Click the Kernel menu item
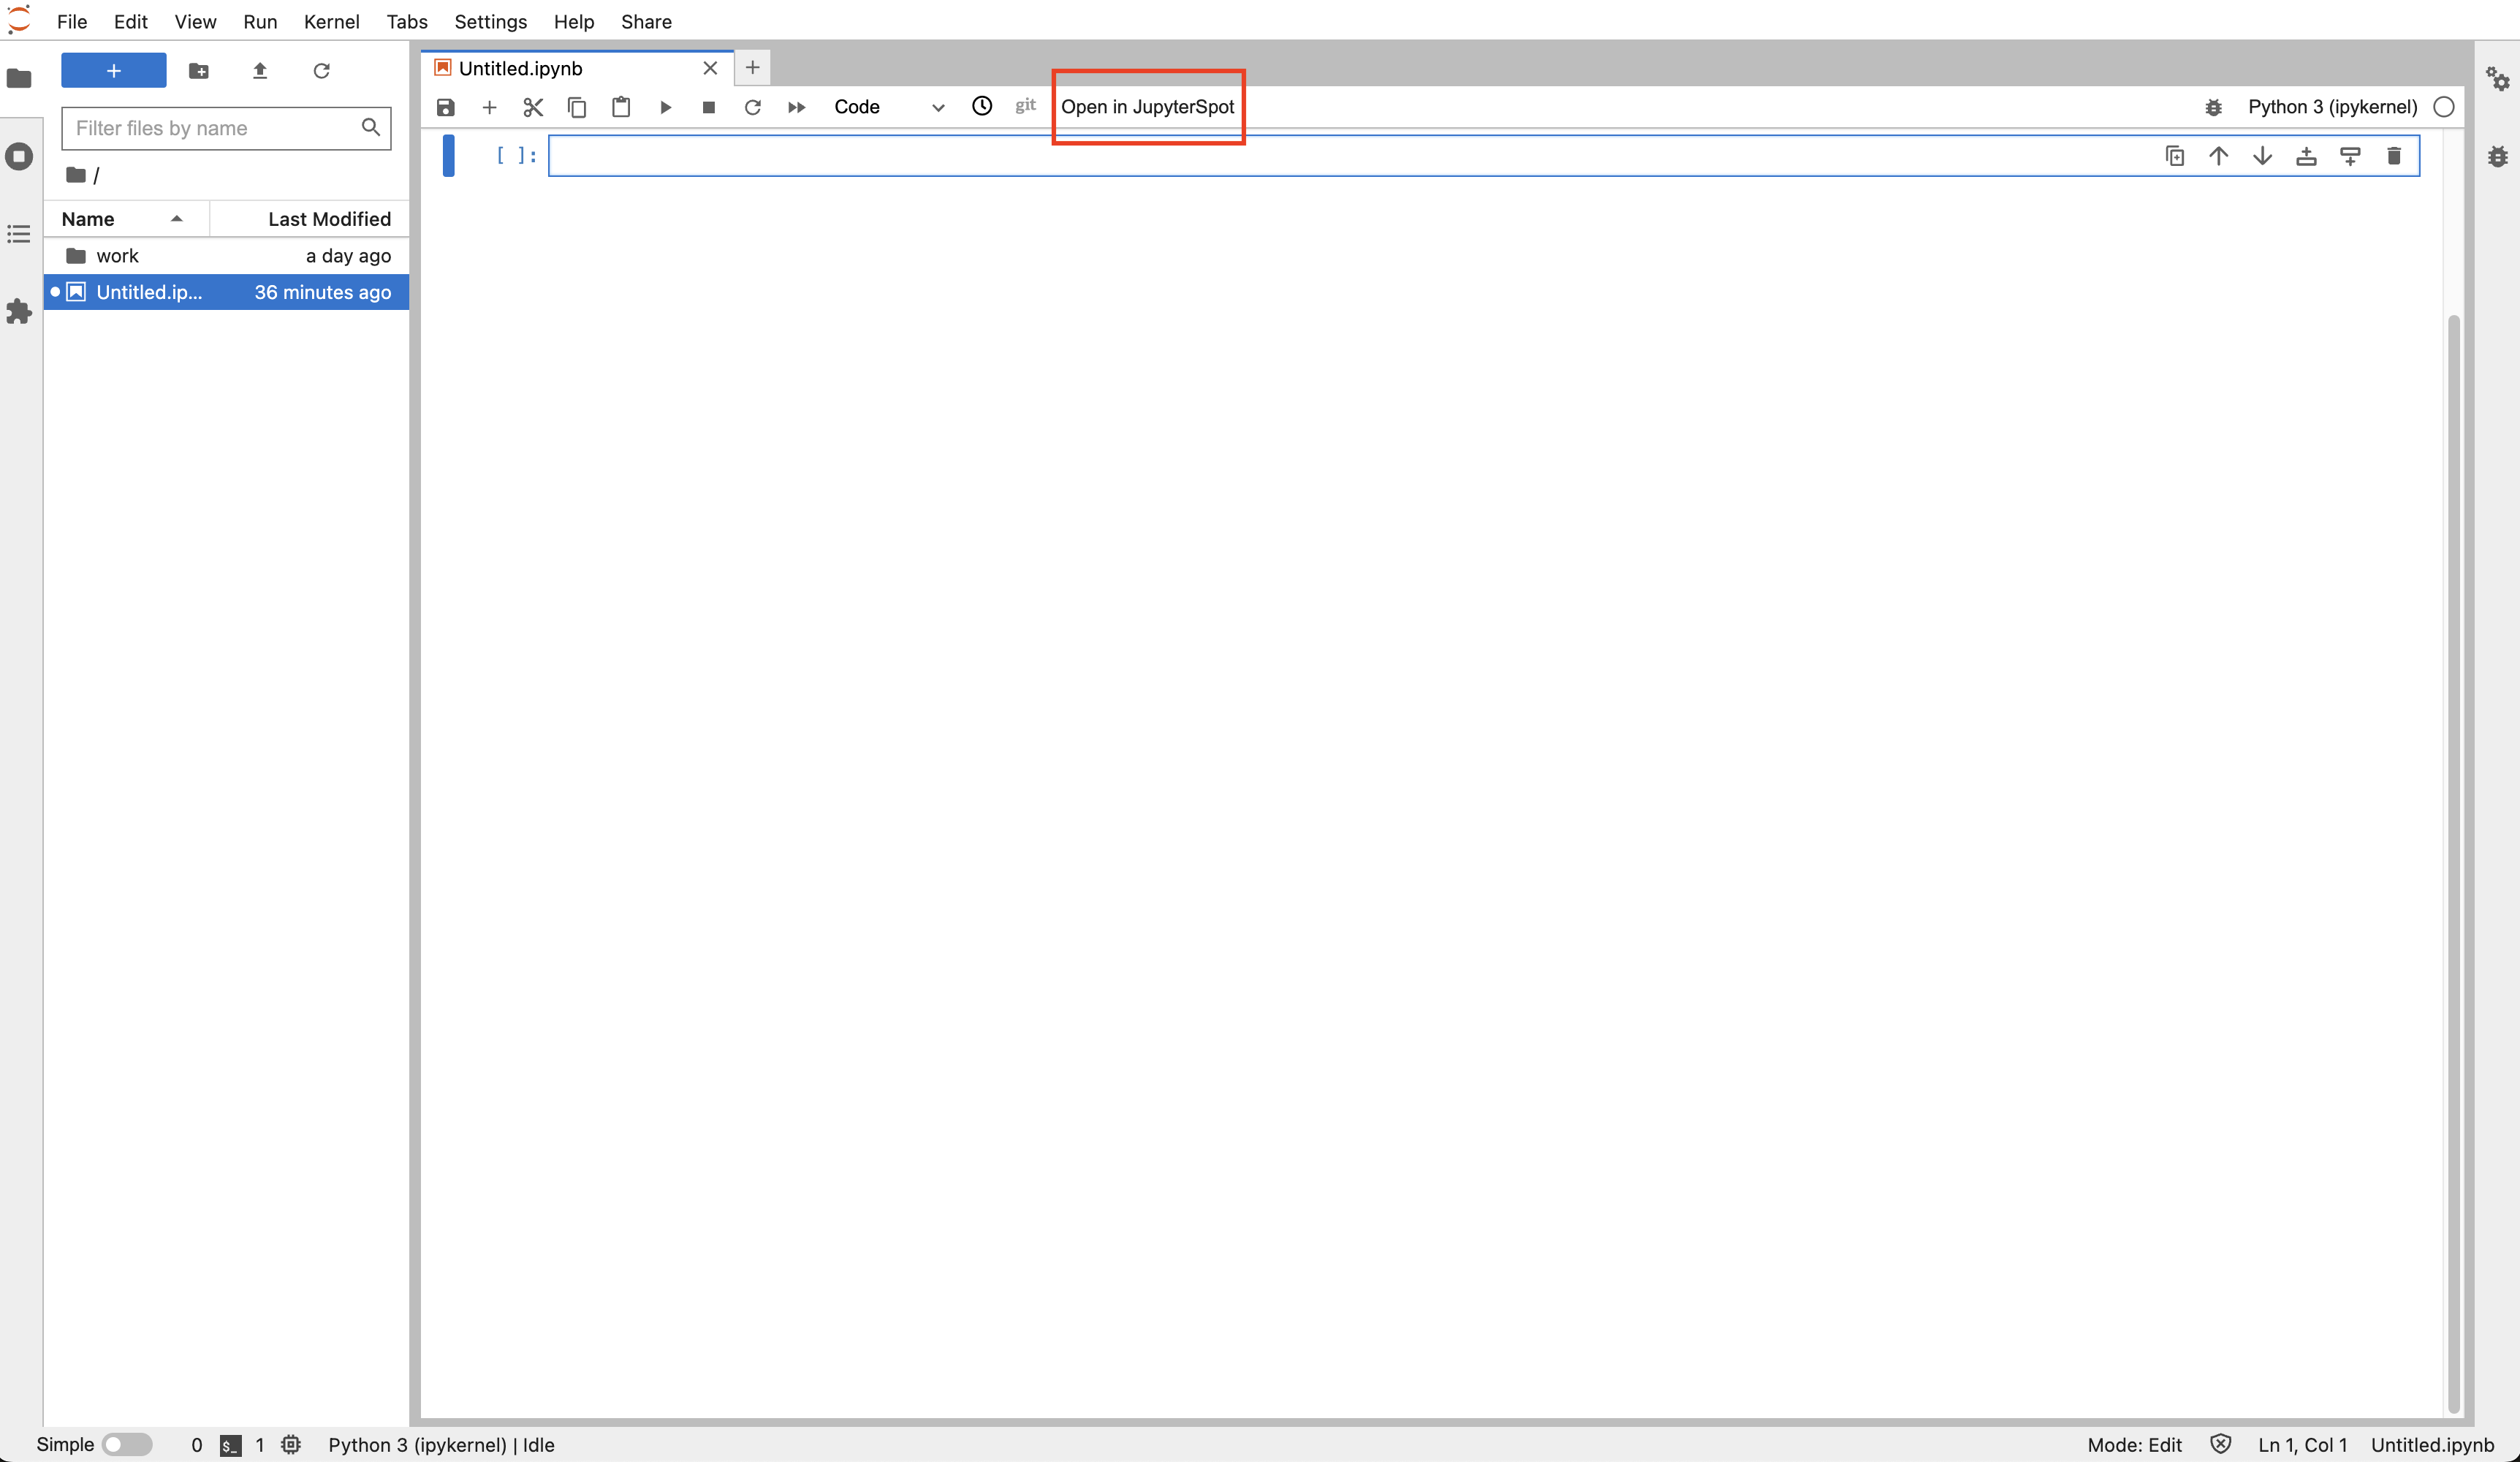The height and width of the screenshot is (1462, 2520). coord(330,21)
